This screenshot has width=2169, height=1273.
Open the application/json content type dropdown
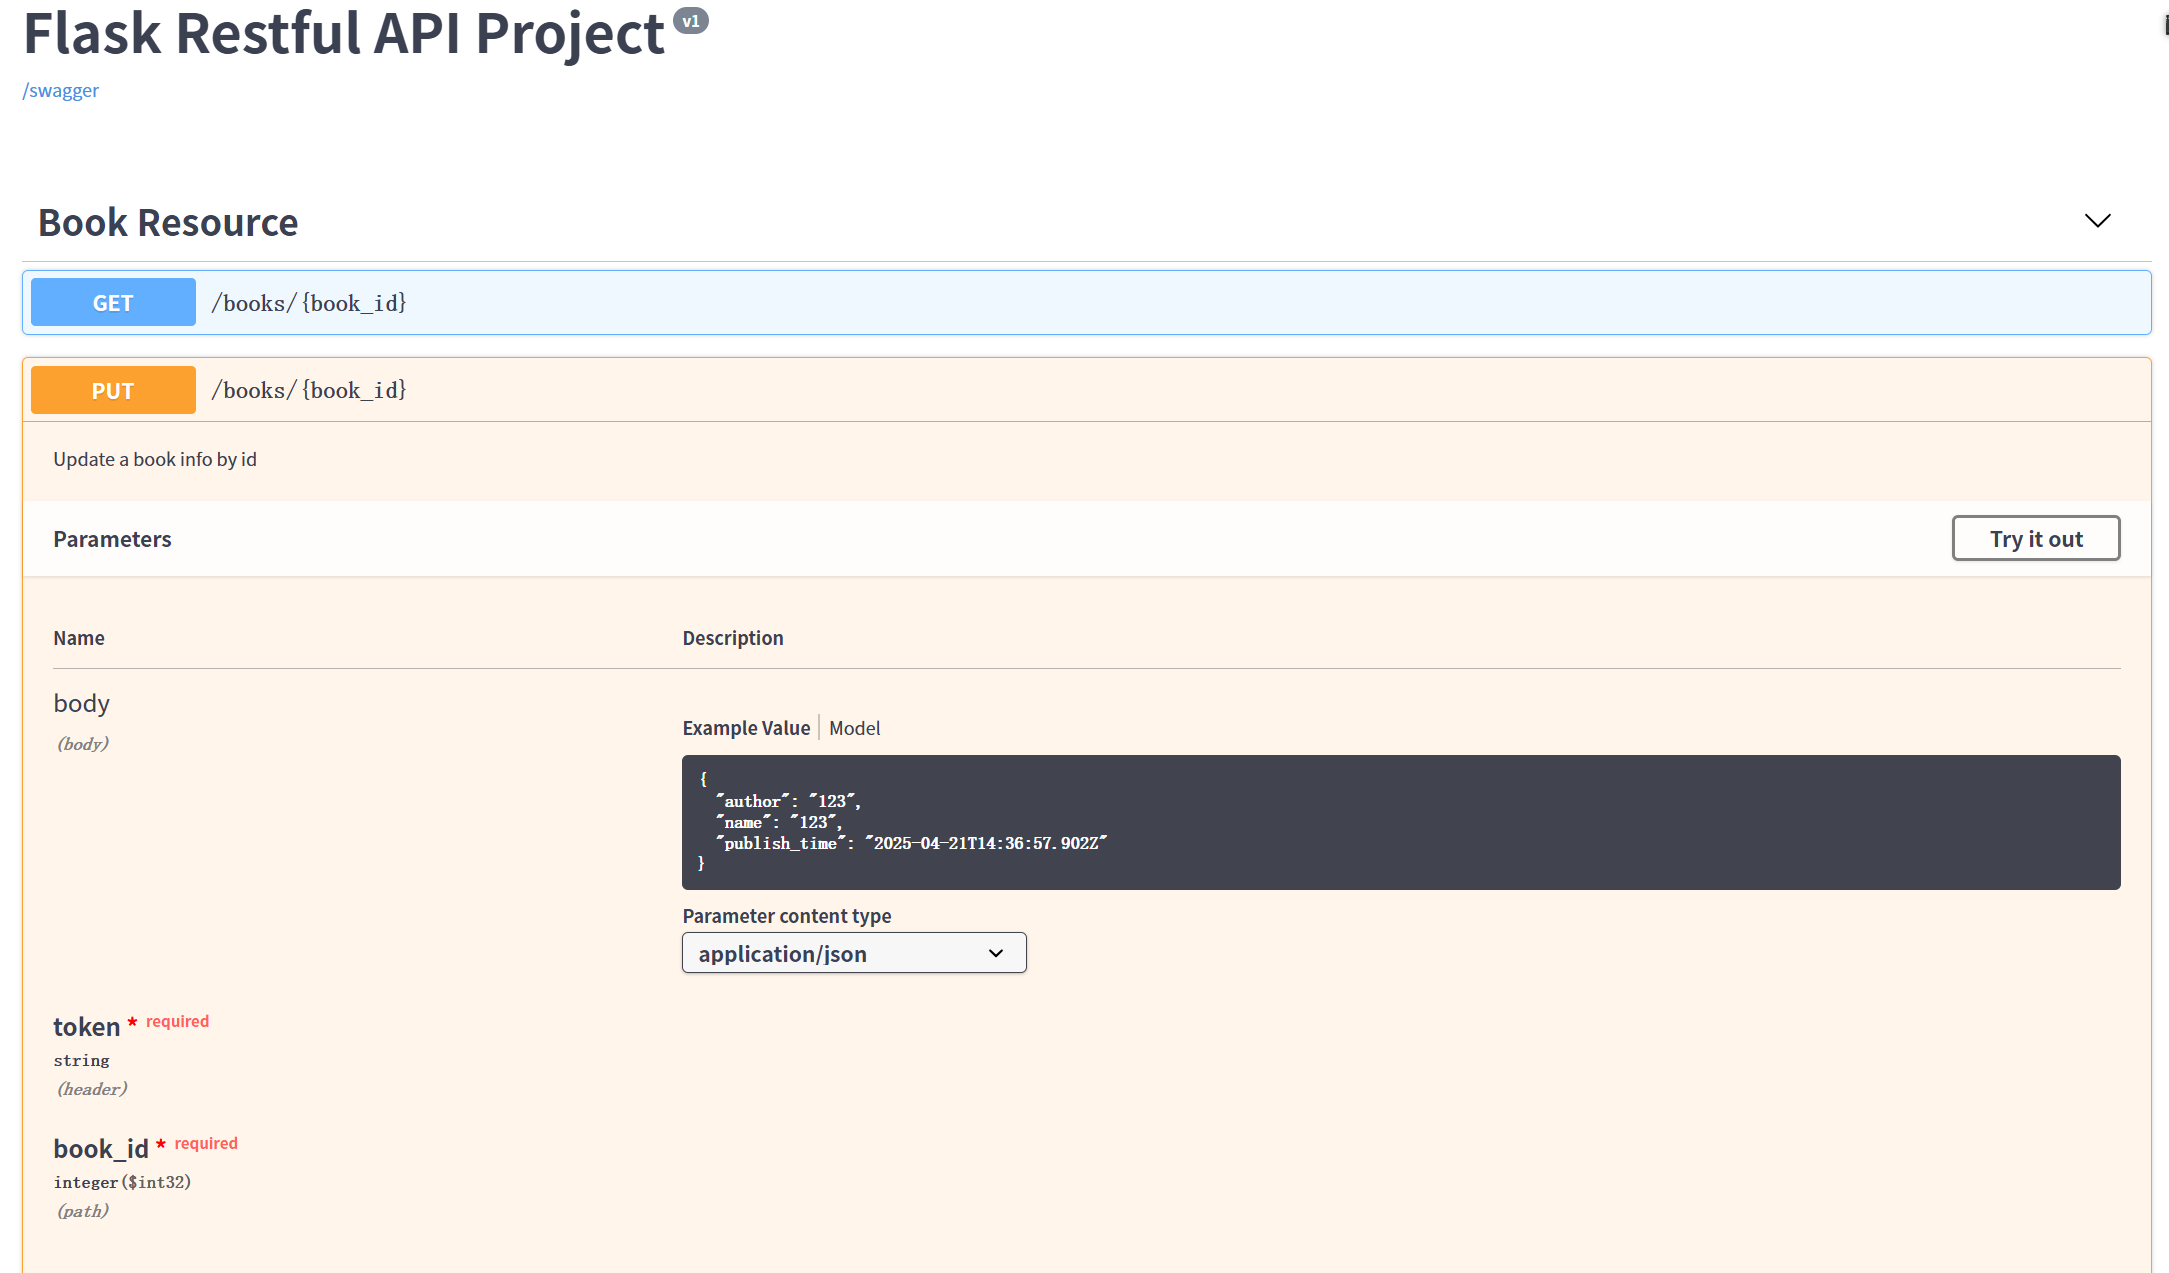click(x=853, y=953)
